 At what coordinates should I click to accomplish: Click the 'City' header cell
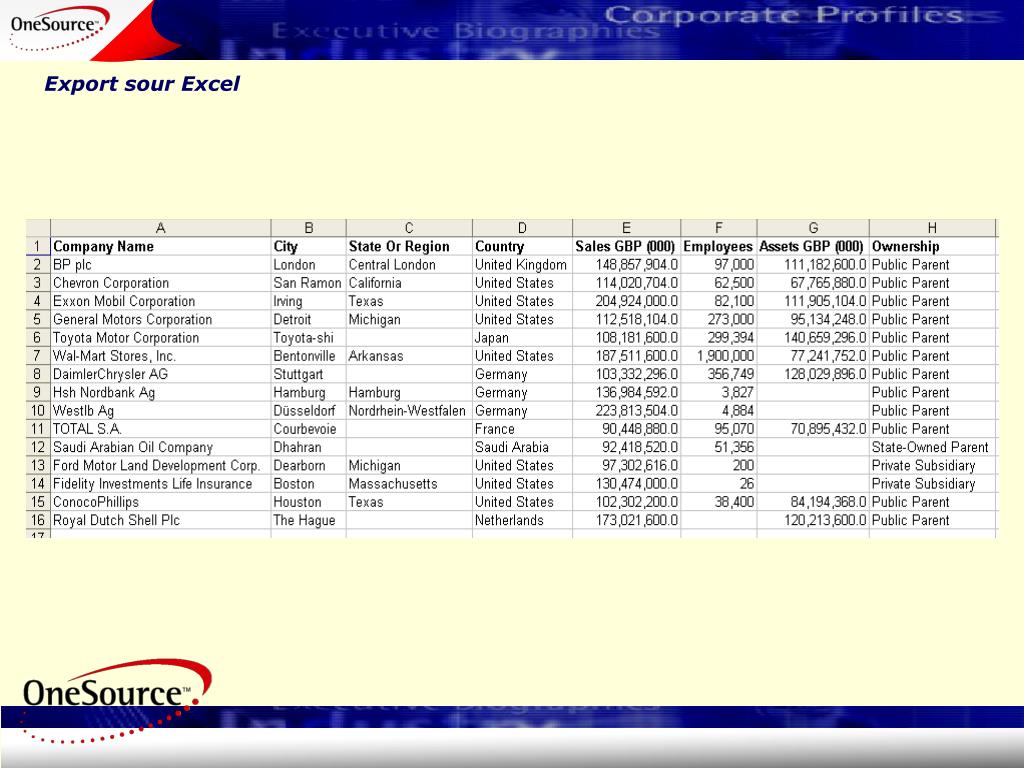pos(308,246)
